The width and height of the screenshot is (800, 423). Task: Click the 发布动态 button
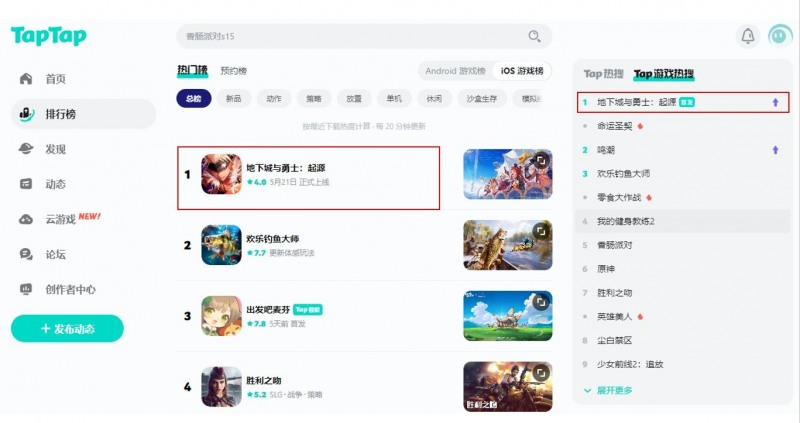67,329
